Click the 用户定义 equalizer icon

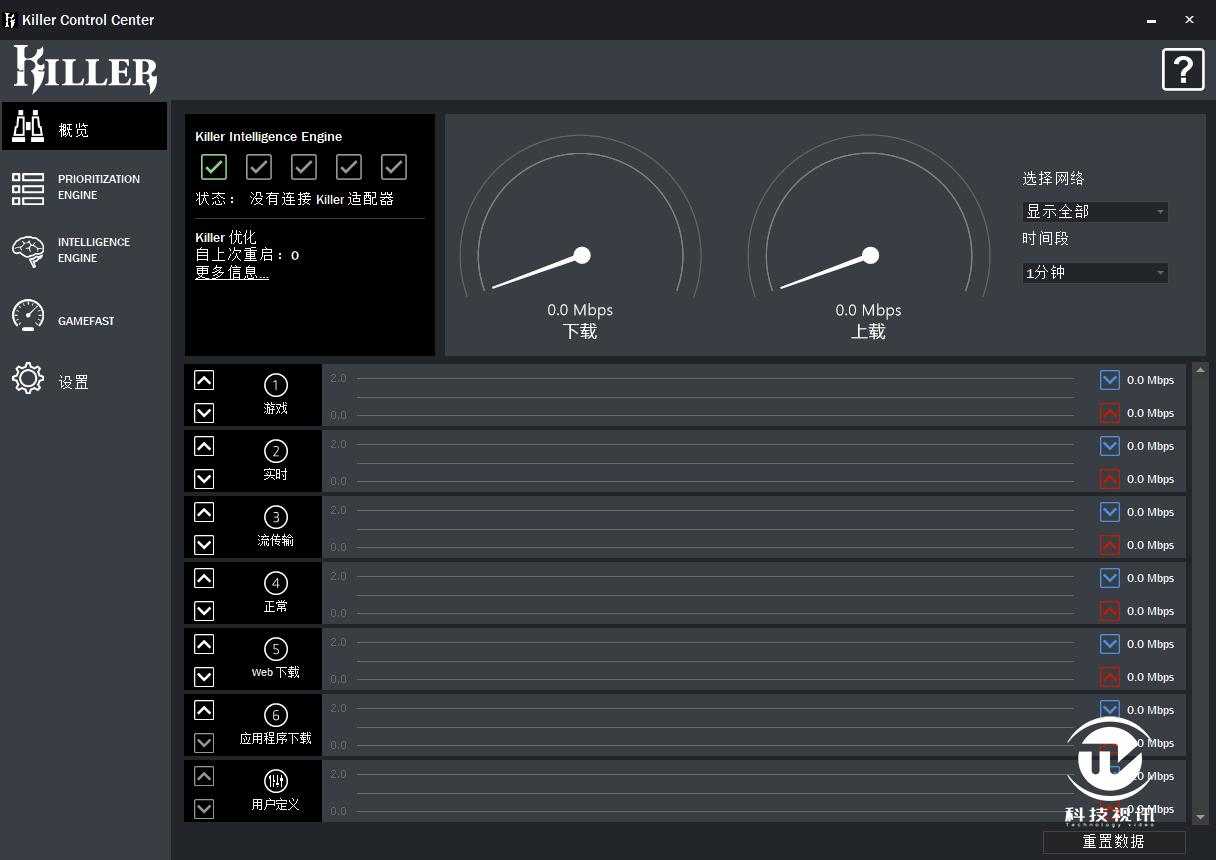275,781
